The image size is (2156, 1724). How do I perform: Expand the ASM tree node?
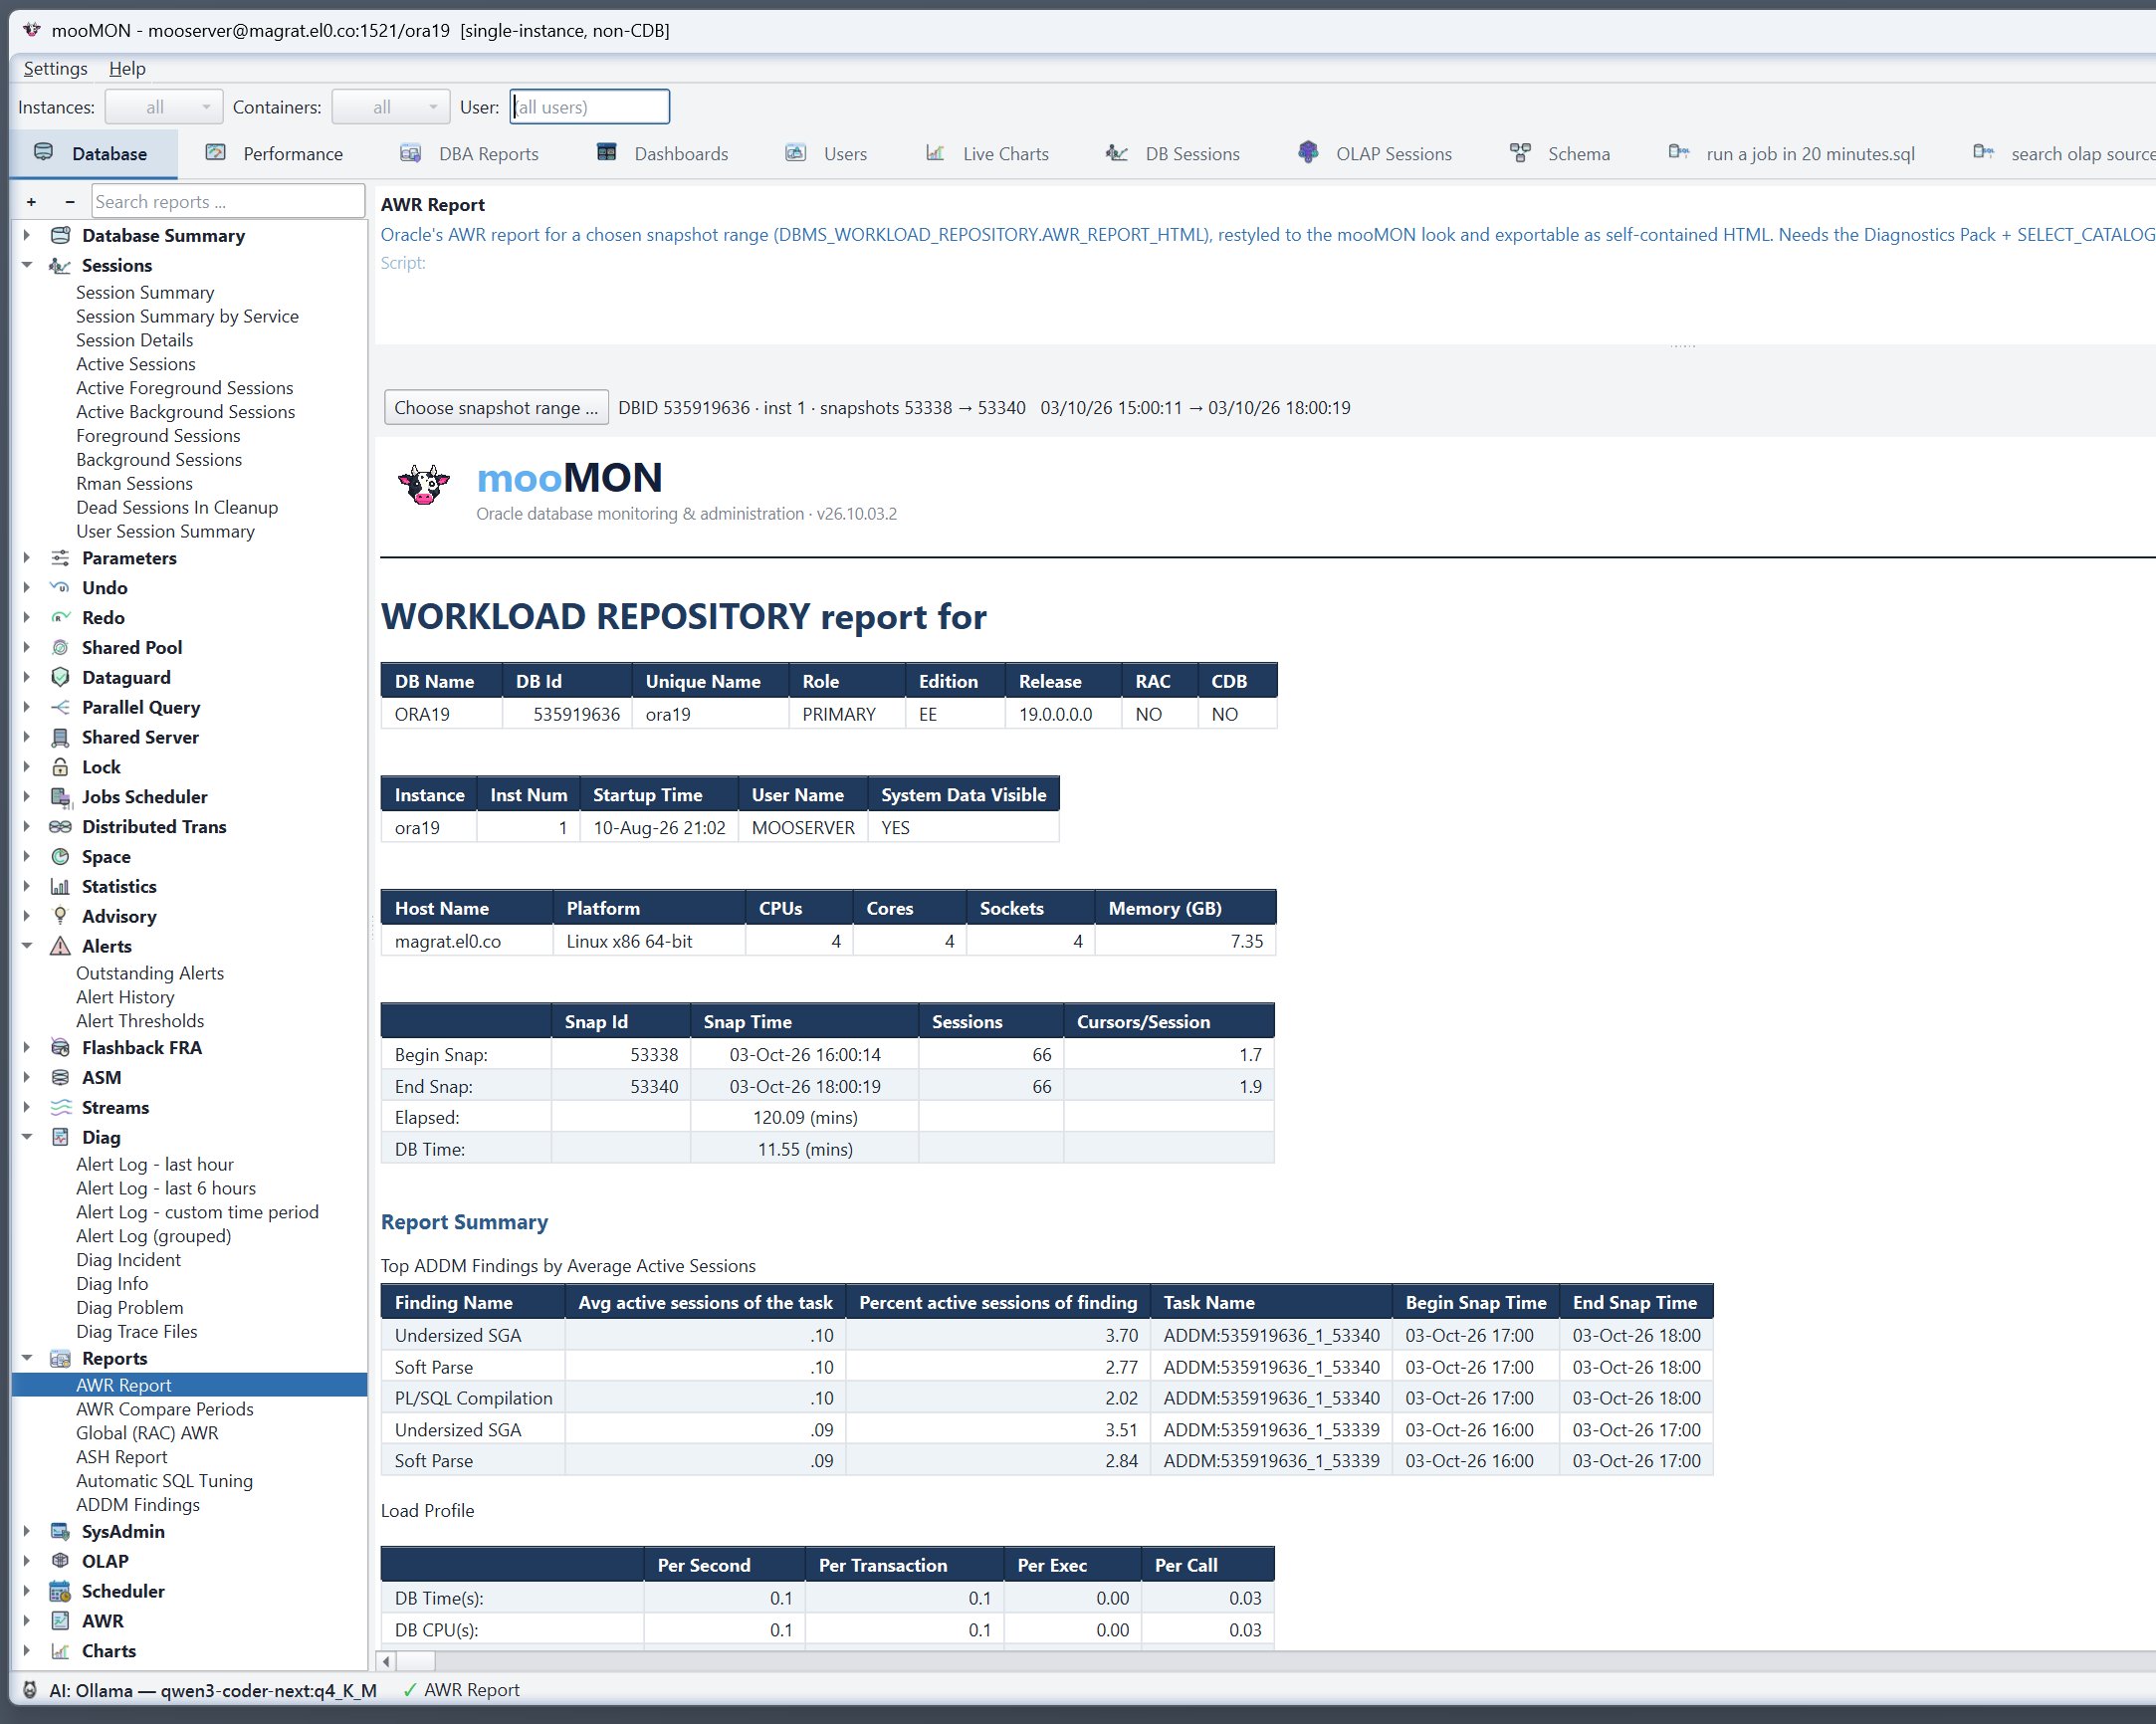(x=27, y=1078)
